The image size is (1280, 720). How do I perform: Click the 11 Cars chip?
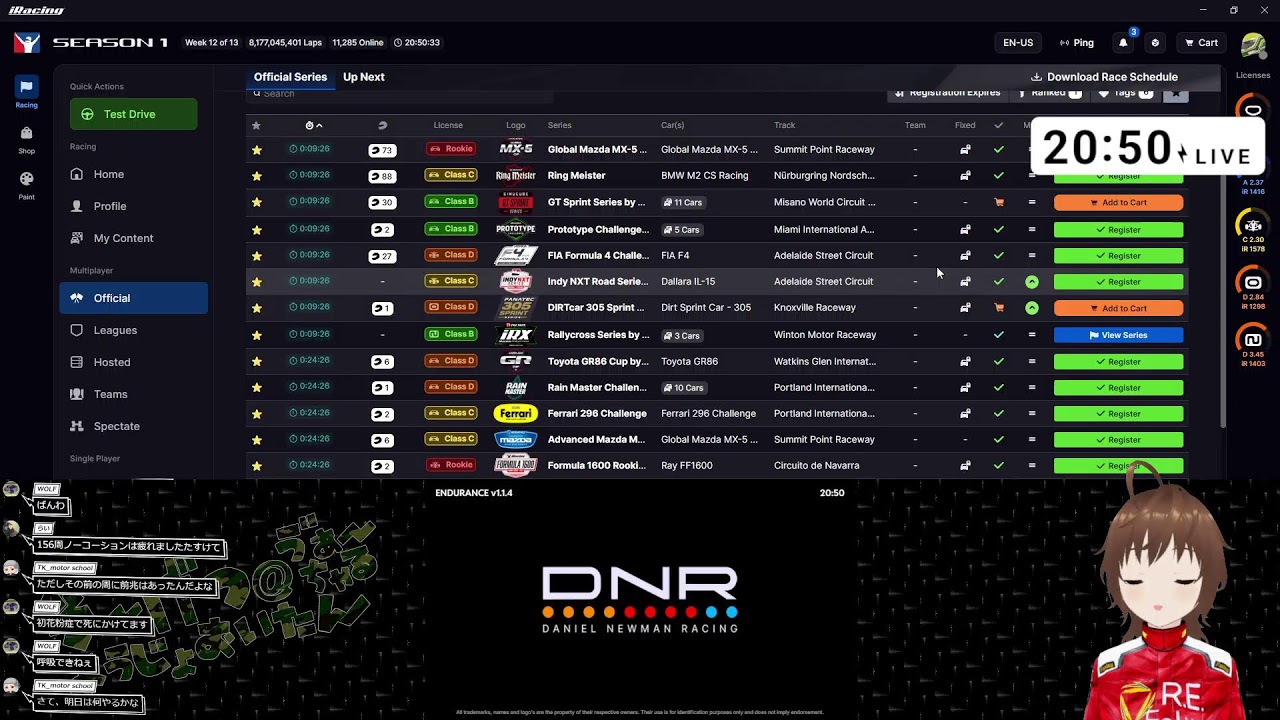click(x=683, y=202)
